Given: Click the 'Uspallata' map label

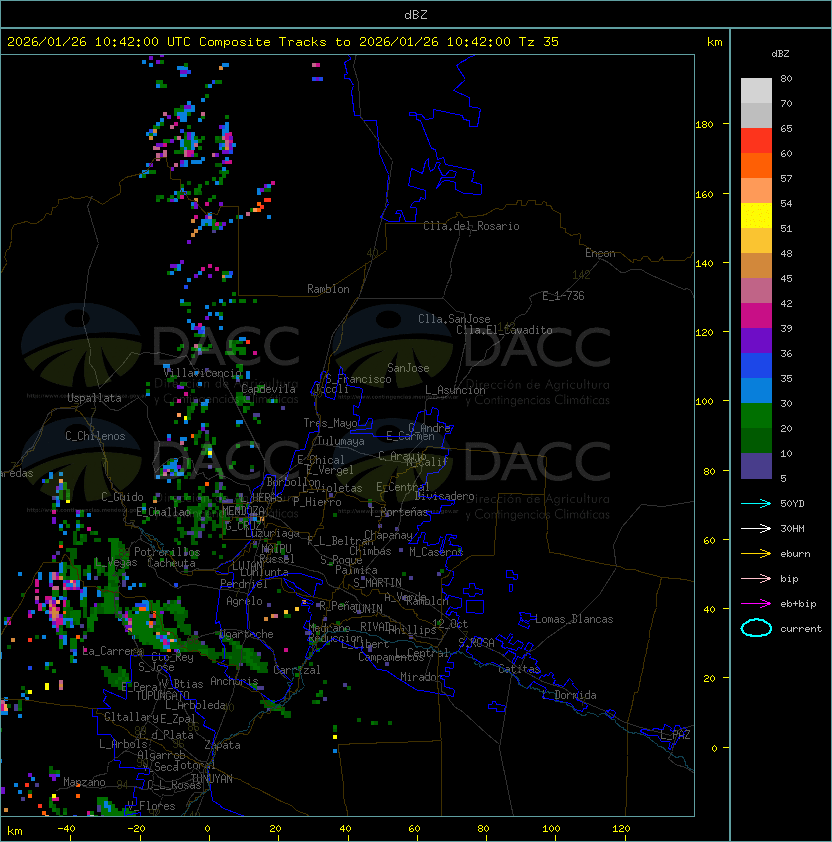Looking at the screenshot, I should [x=94, y=398].
